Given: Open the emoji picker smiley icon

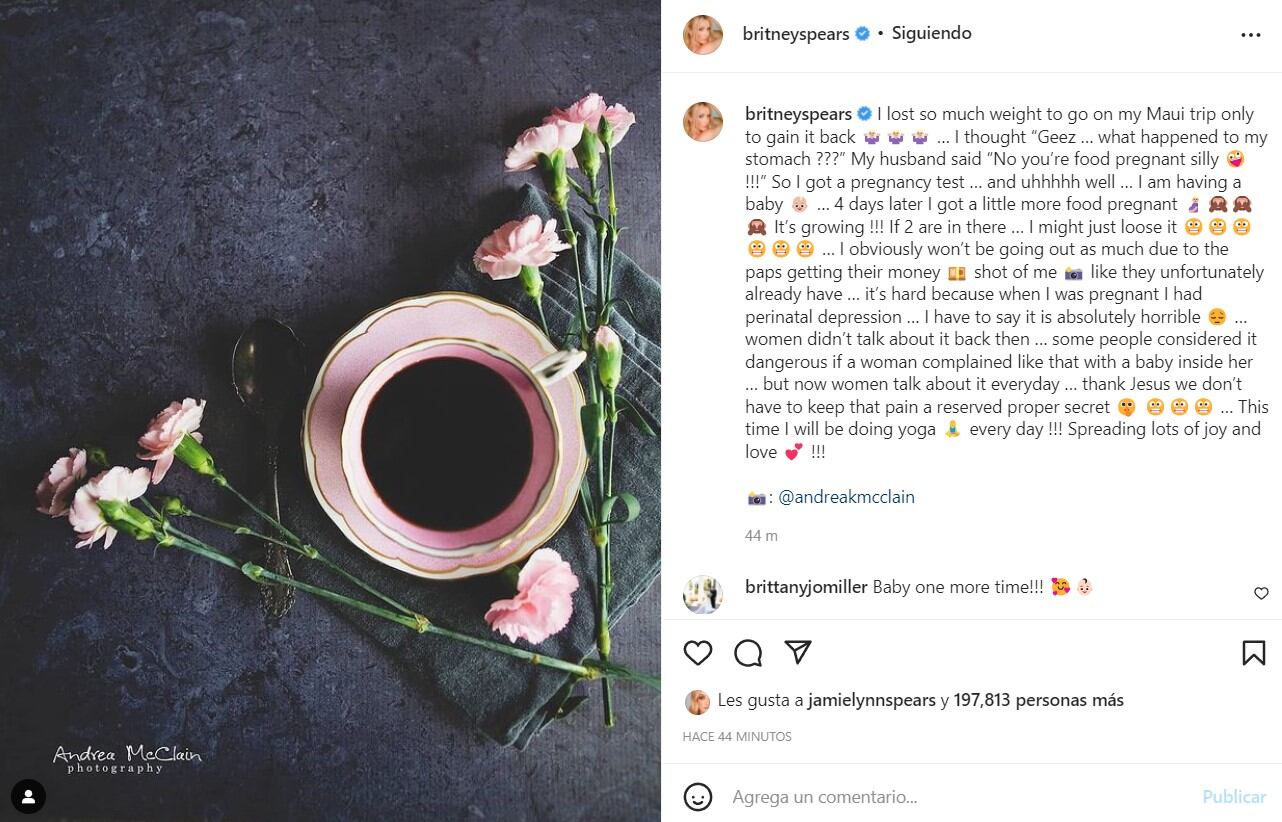Looking at the screenshot, I should pyautogui.click(x=698, y=797).
